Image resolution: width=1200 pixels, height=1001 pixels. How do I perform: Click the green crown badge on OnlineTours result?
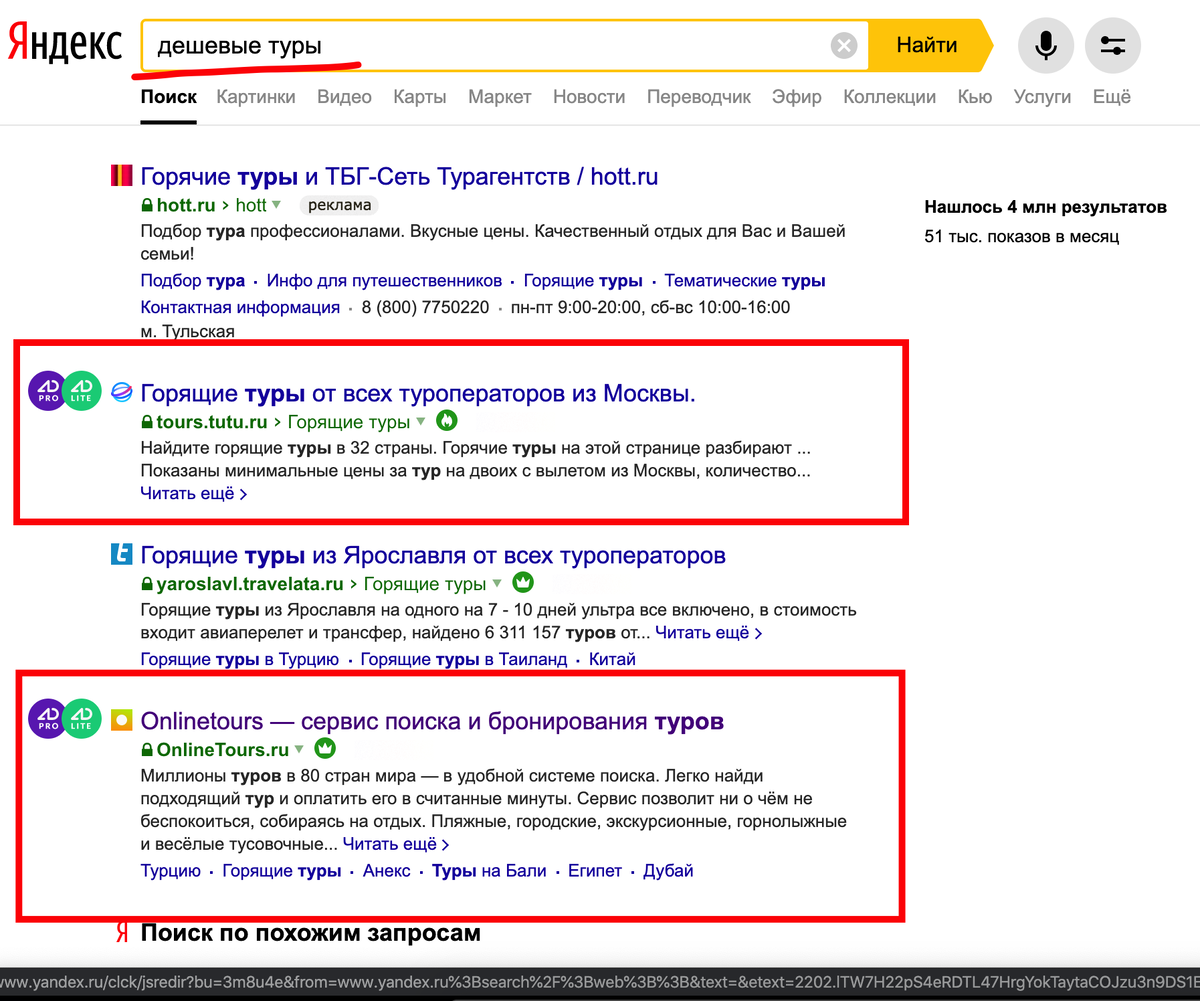pos(325,748)
